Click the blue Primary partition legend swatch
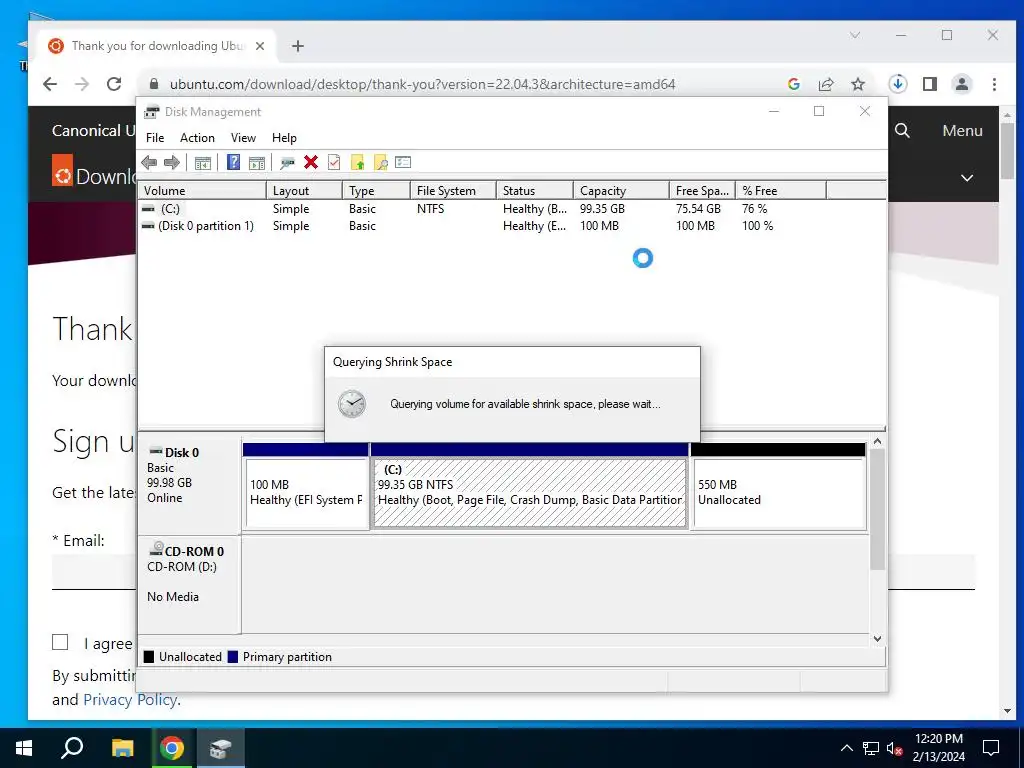The height and width of the screenshot is (768, 1024). 232,657
